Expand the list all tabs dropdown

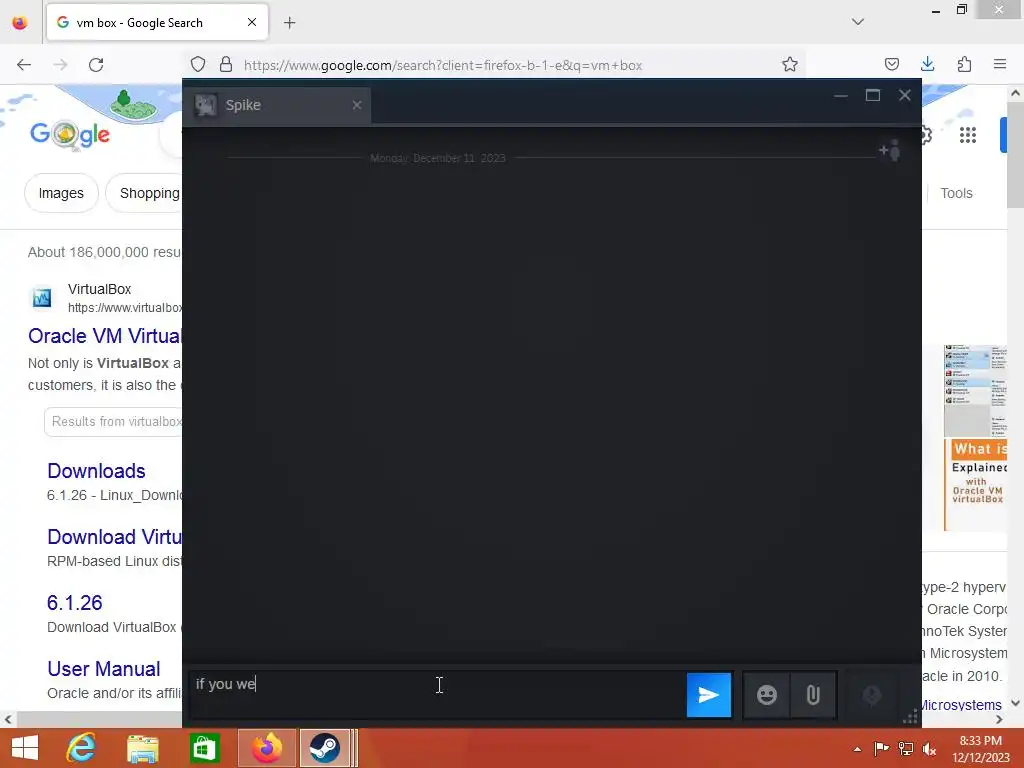coord(857,22)
